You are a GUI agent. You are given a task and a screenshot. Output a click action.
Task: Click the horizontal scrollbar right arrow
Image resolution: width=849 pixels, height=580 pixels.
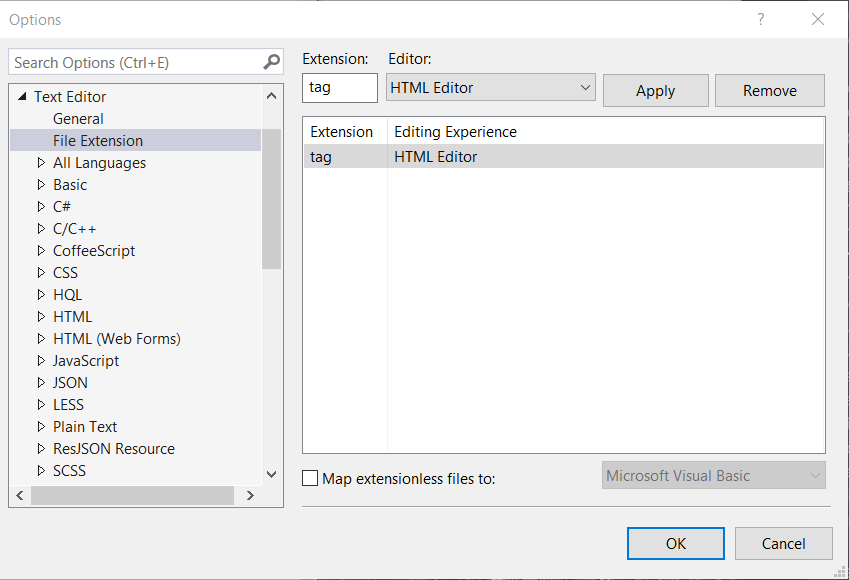(x=252, y=495)
